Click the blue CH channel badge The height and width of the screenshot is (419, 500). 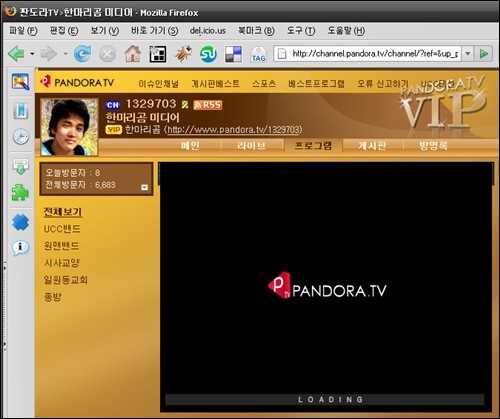(113, 105)
